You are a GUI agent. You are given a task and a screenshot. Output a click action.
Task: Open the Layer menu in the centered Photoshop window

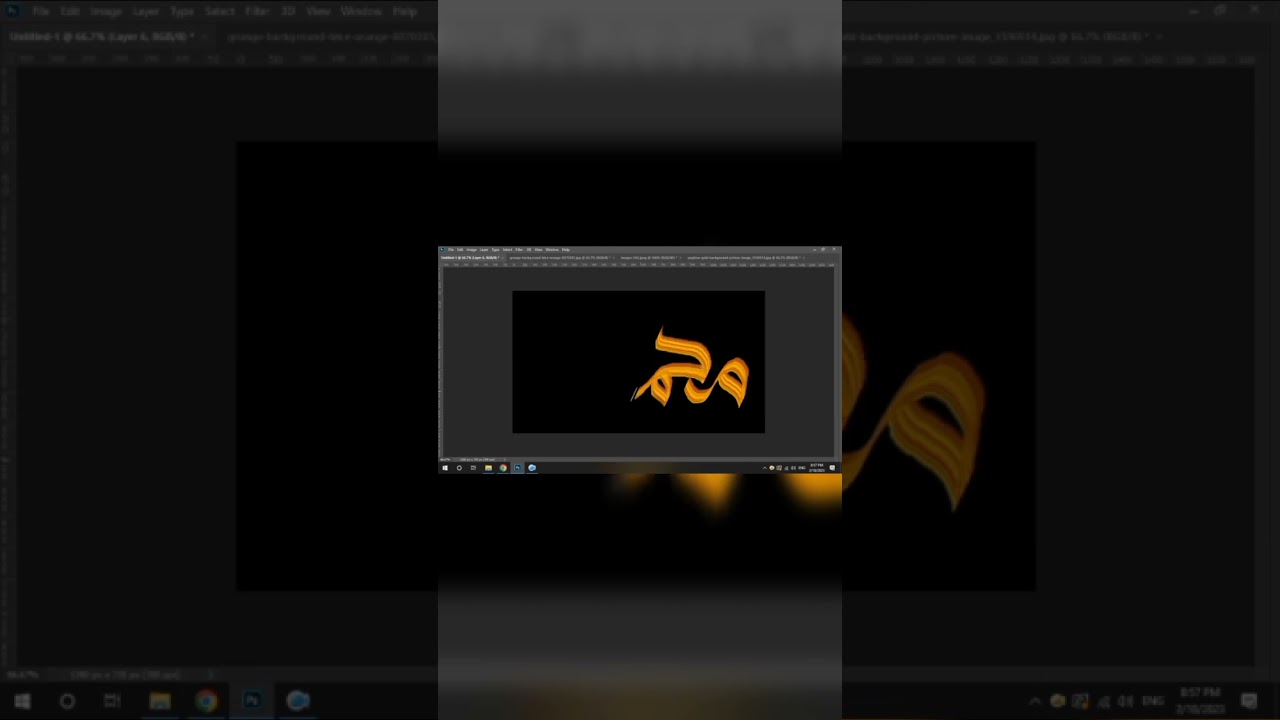484,250
